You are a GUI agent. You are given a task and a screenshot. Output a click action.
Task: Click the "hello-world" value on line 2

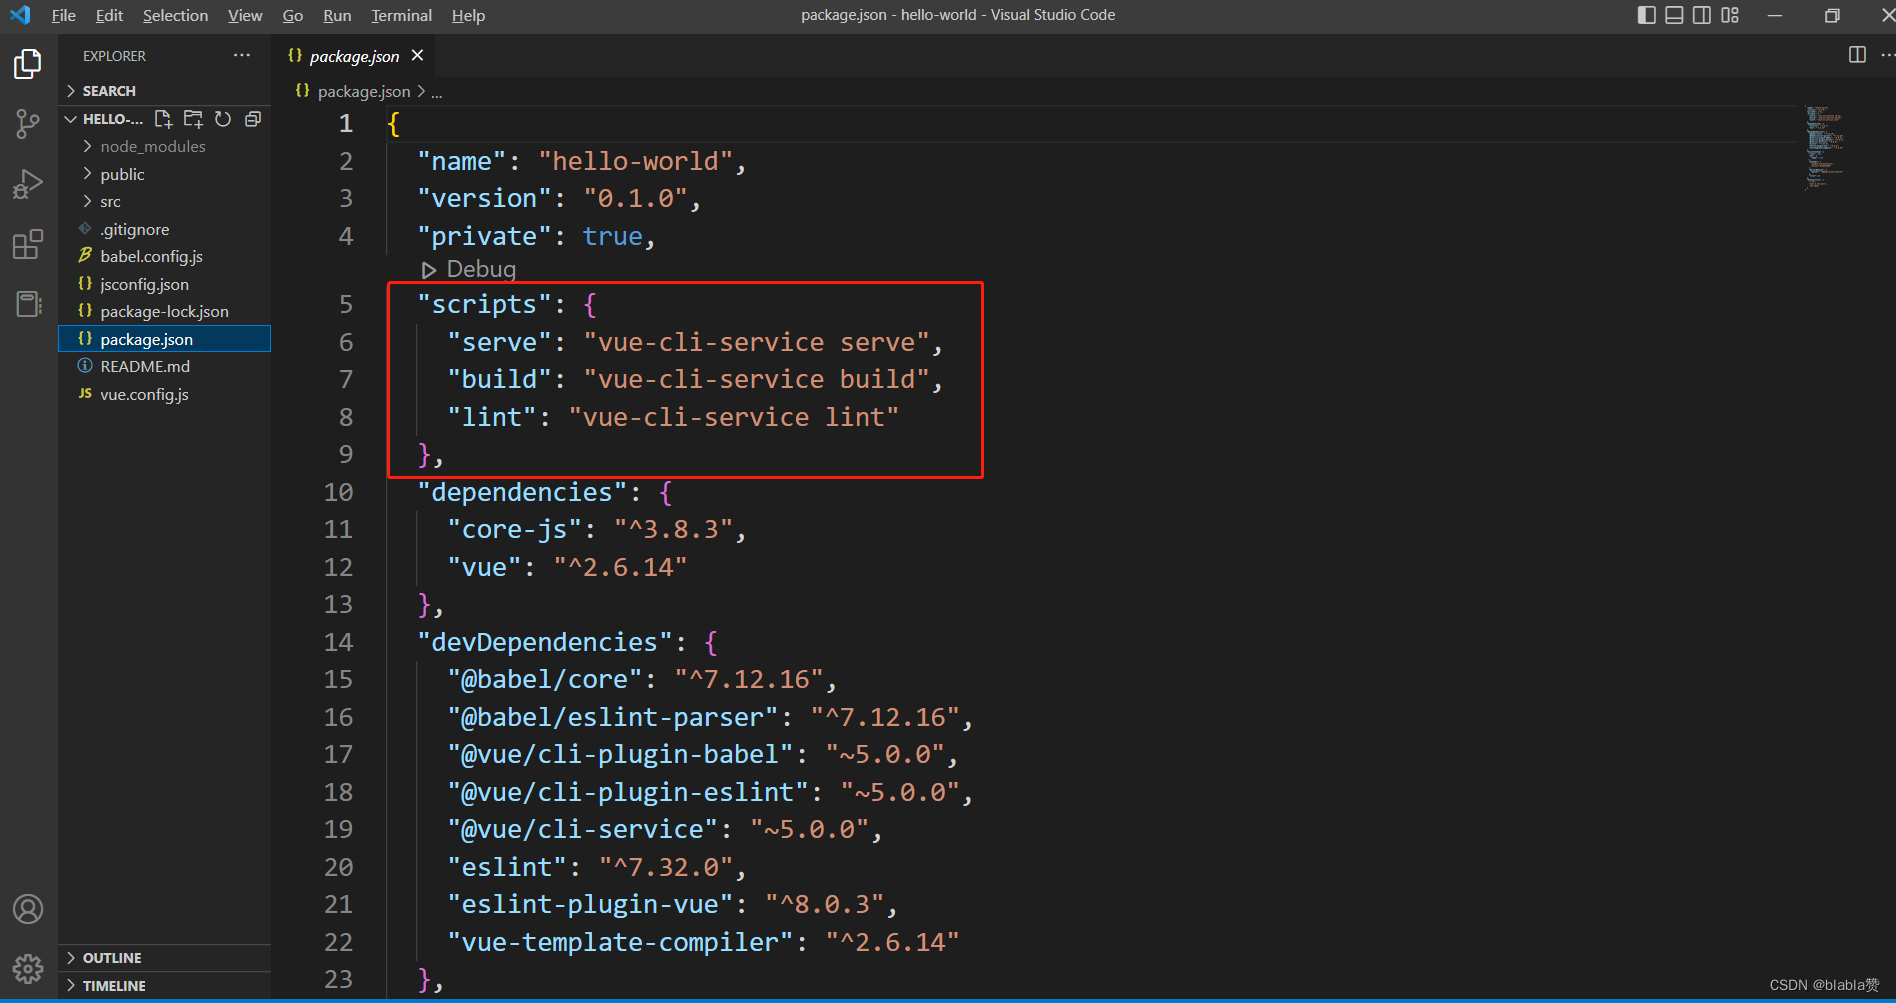click(x=636, y=161)
